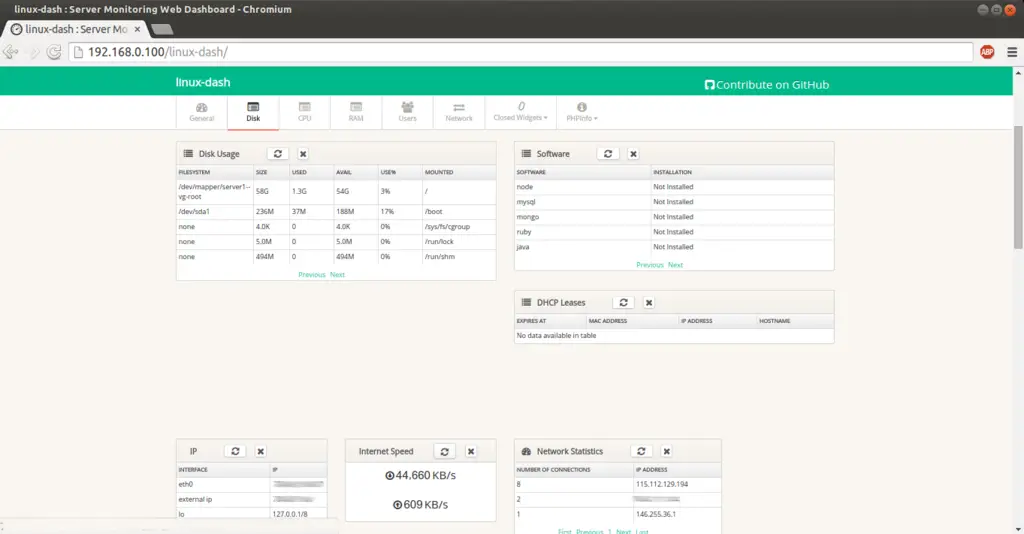Sort Disk Usage by FILESYSTEM column

[x=215, y=172]
